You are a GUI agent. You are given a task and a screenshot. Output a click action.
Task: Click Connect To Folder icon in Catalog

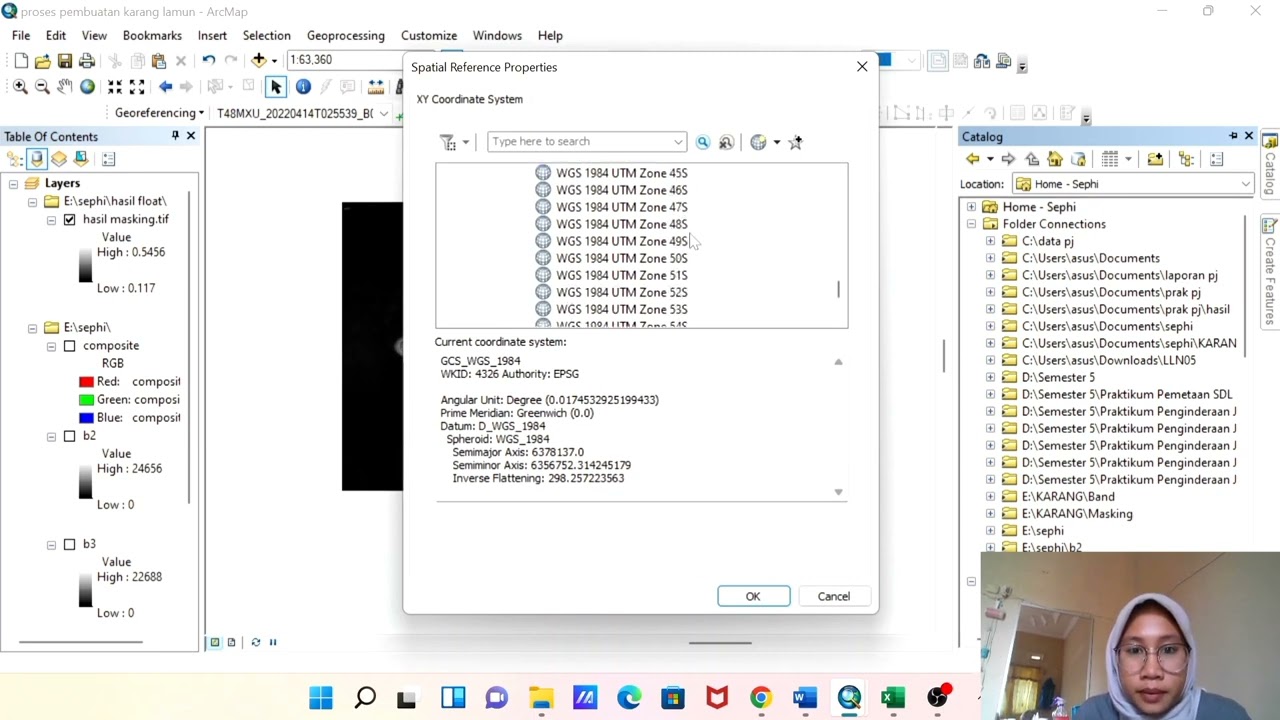1155,160
